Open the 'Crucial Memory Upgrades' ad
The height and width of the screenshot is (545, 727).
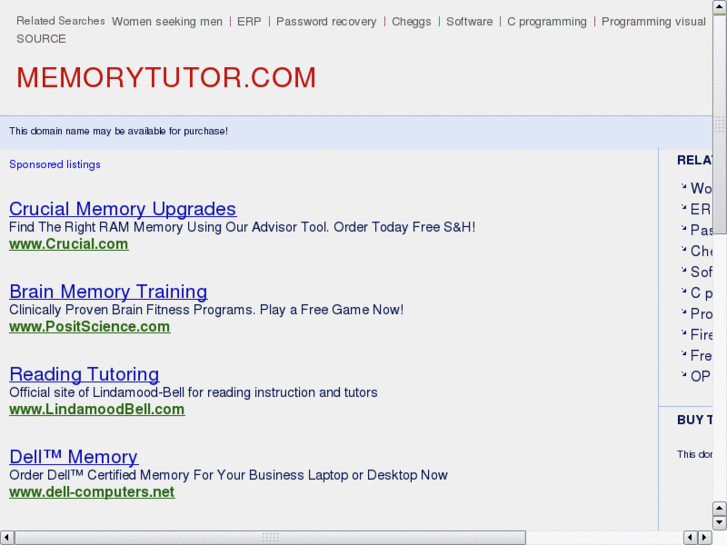(122, 209)
